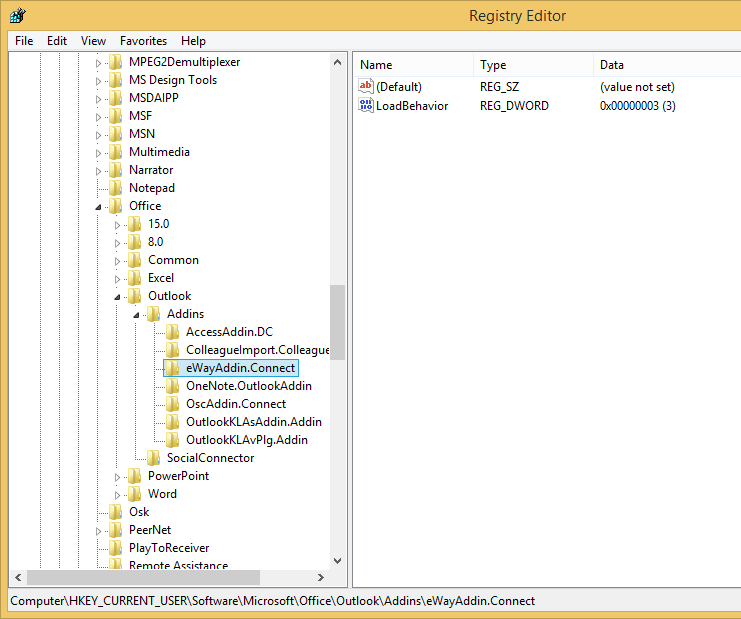Click the Addins folder icon
This screenshot has width=741, height=619.
pos(154,314)
